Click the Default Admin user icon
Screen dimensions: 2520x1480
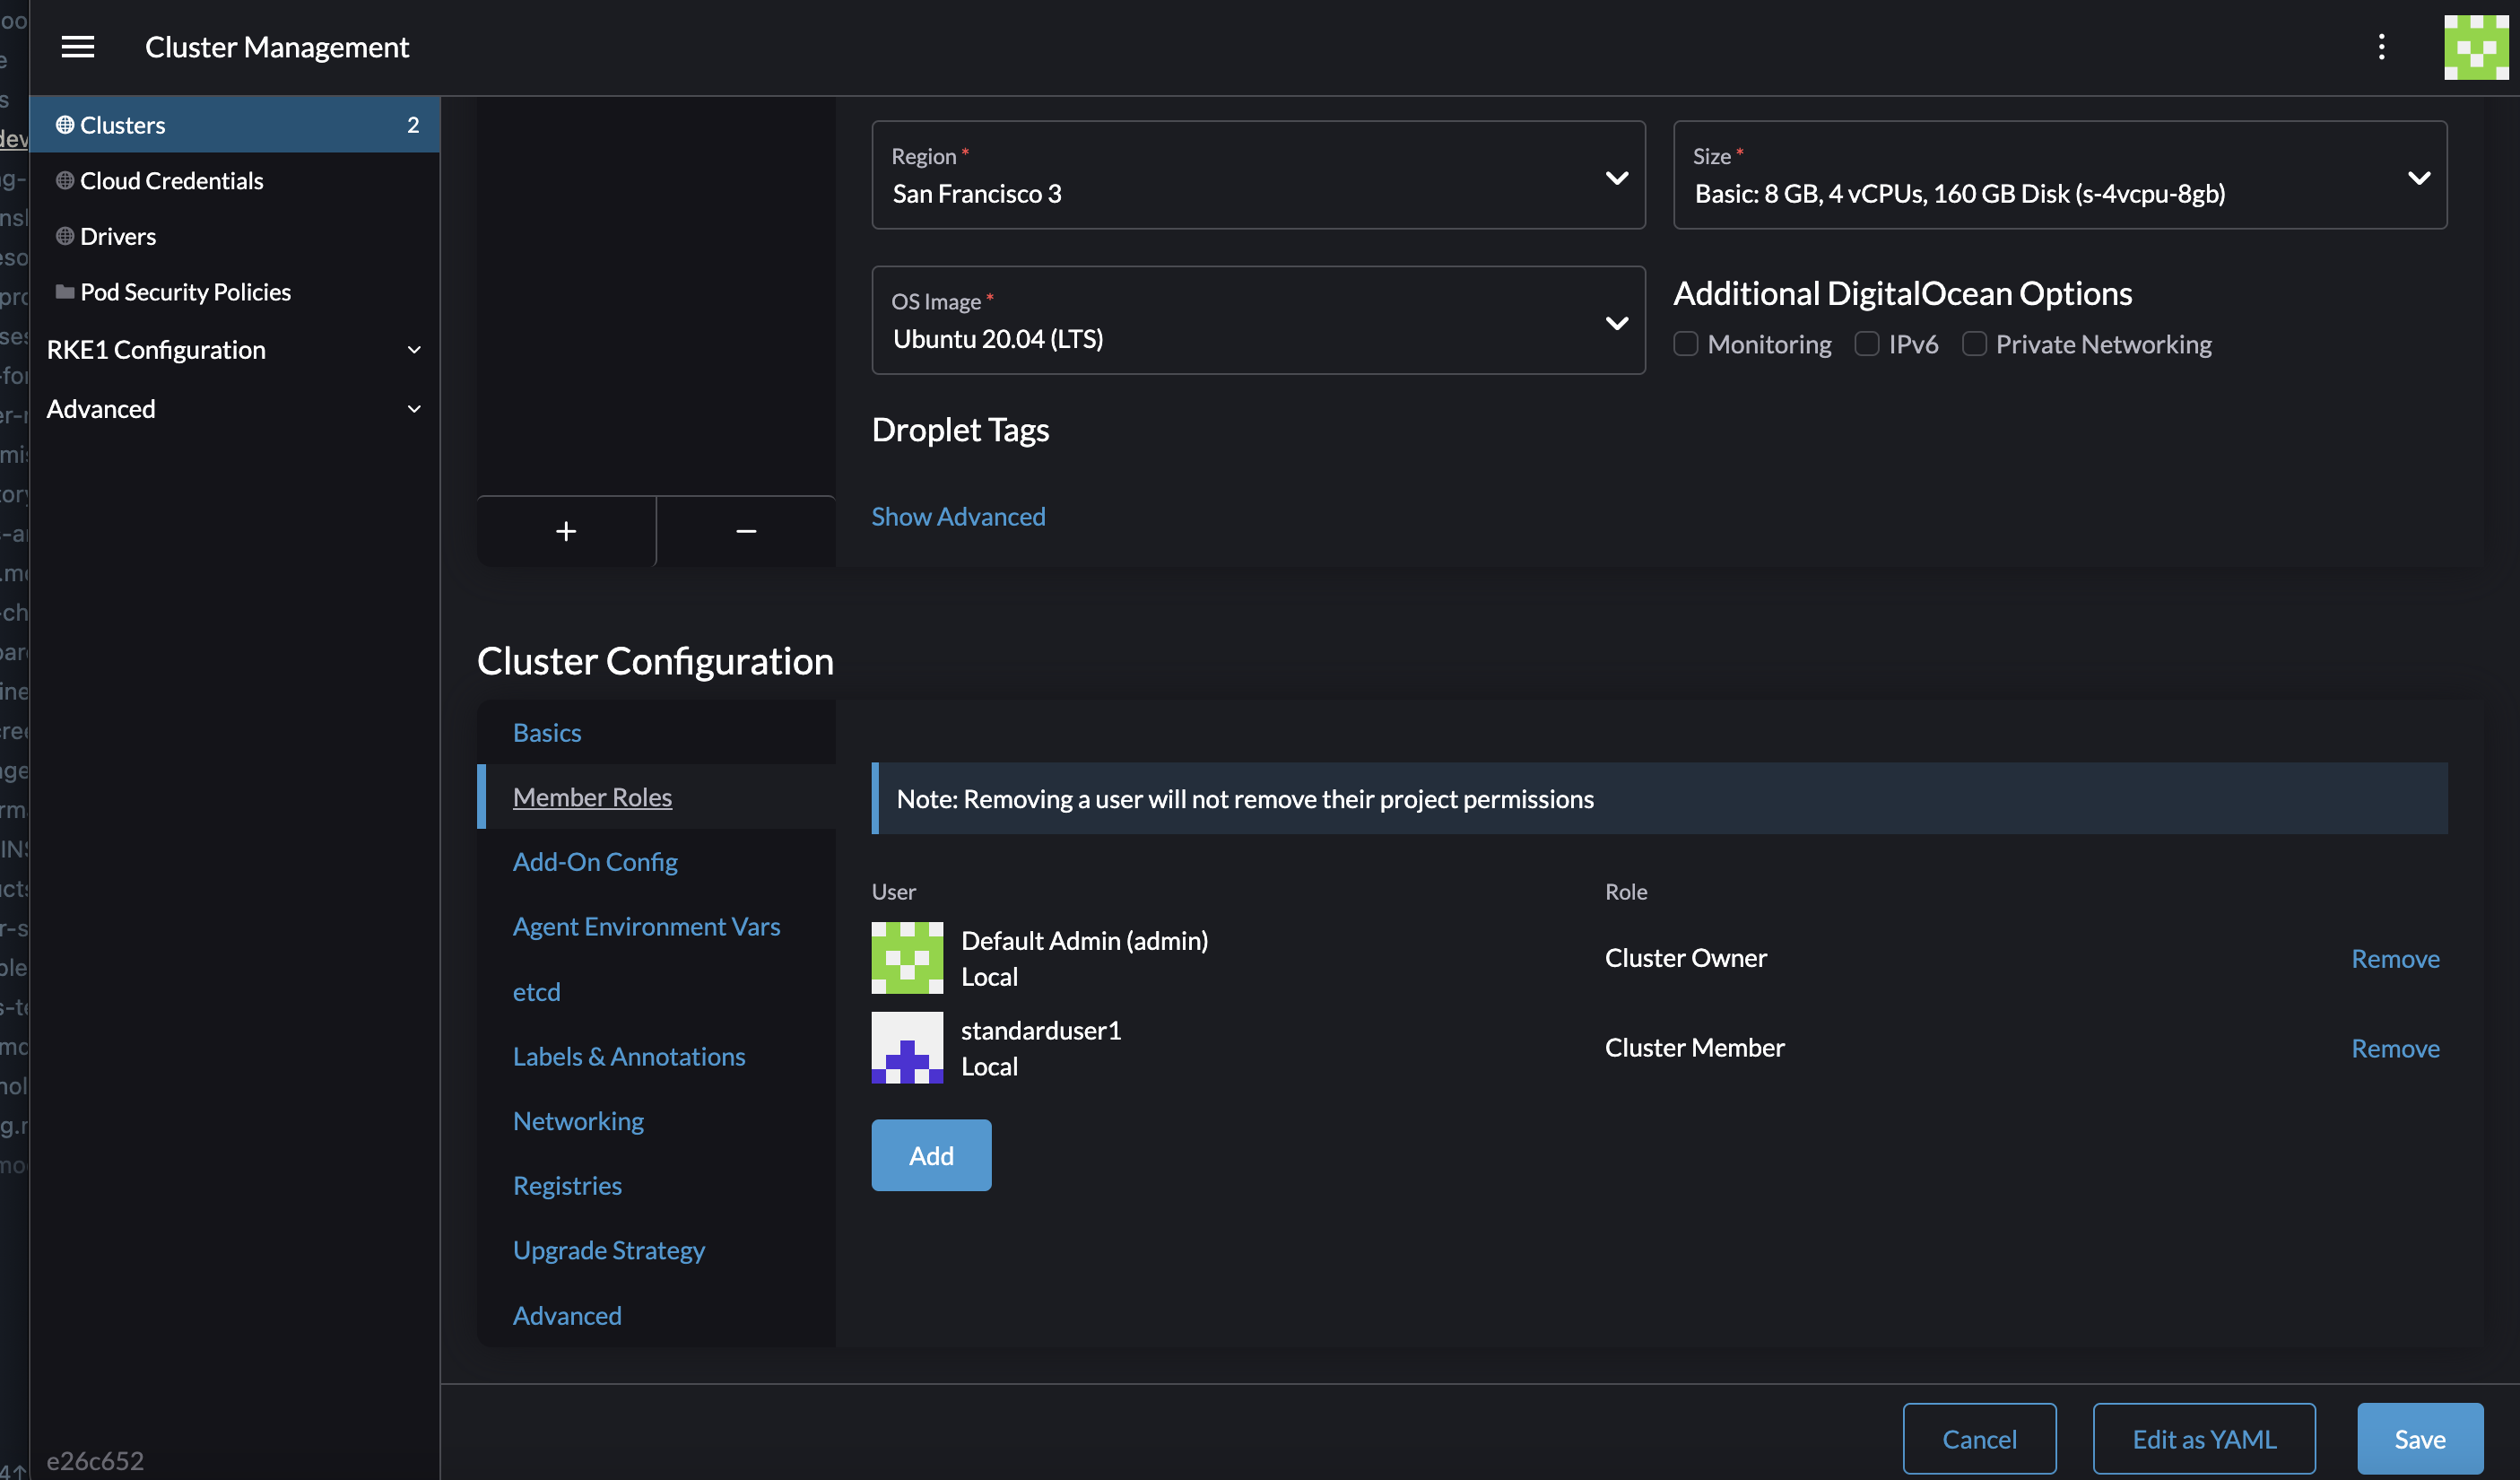click(x=907, y=957)
